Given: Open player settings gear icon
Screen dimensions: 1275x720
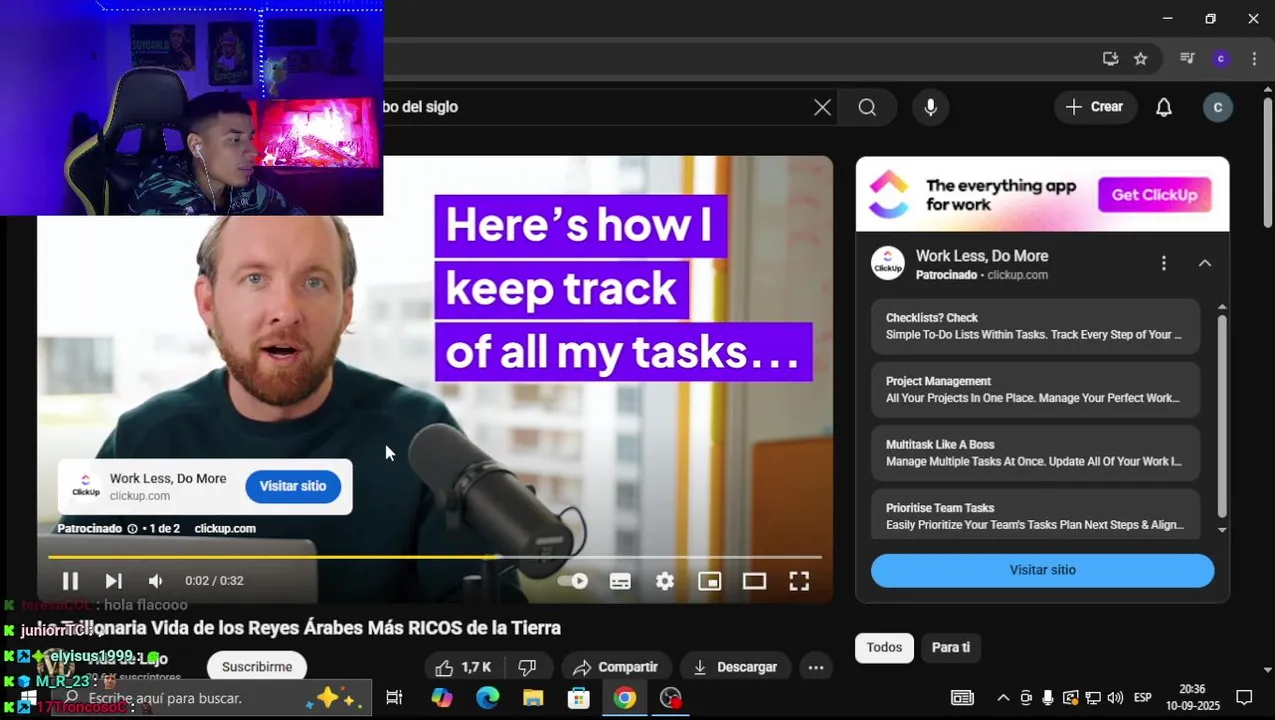Looking at the screenshot, I should pos(665,581).
